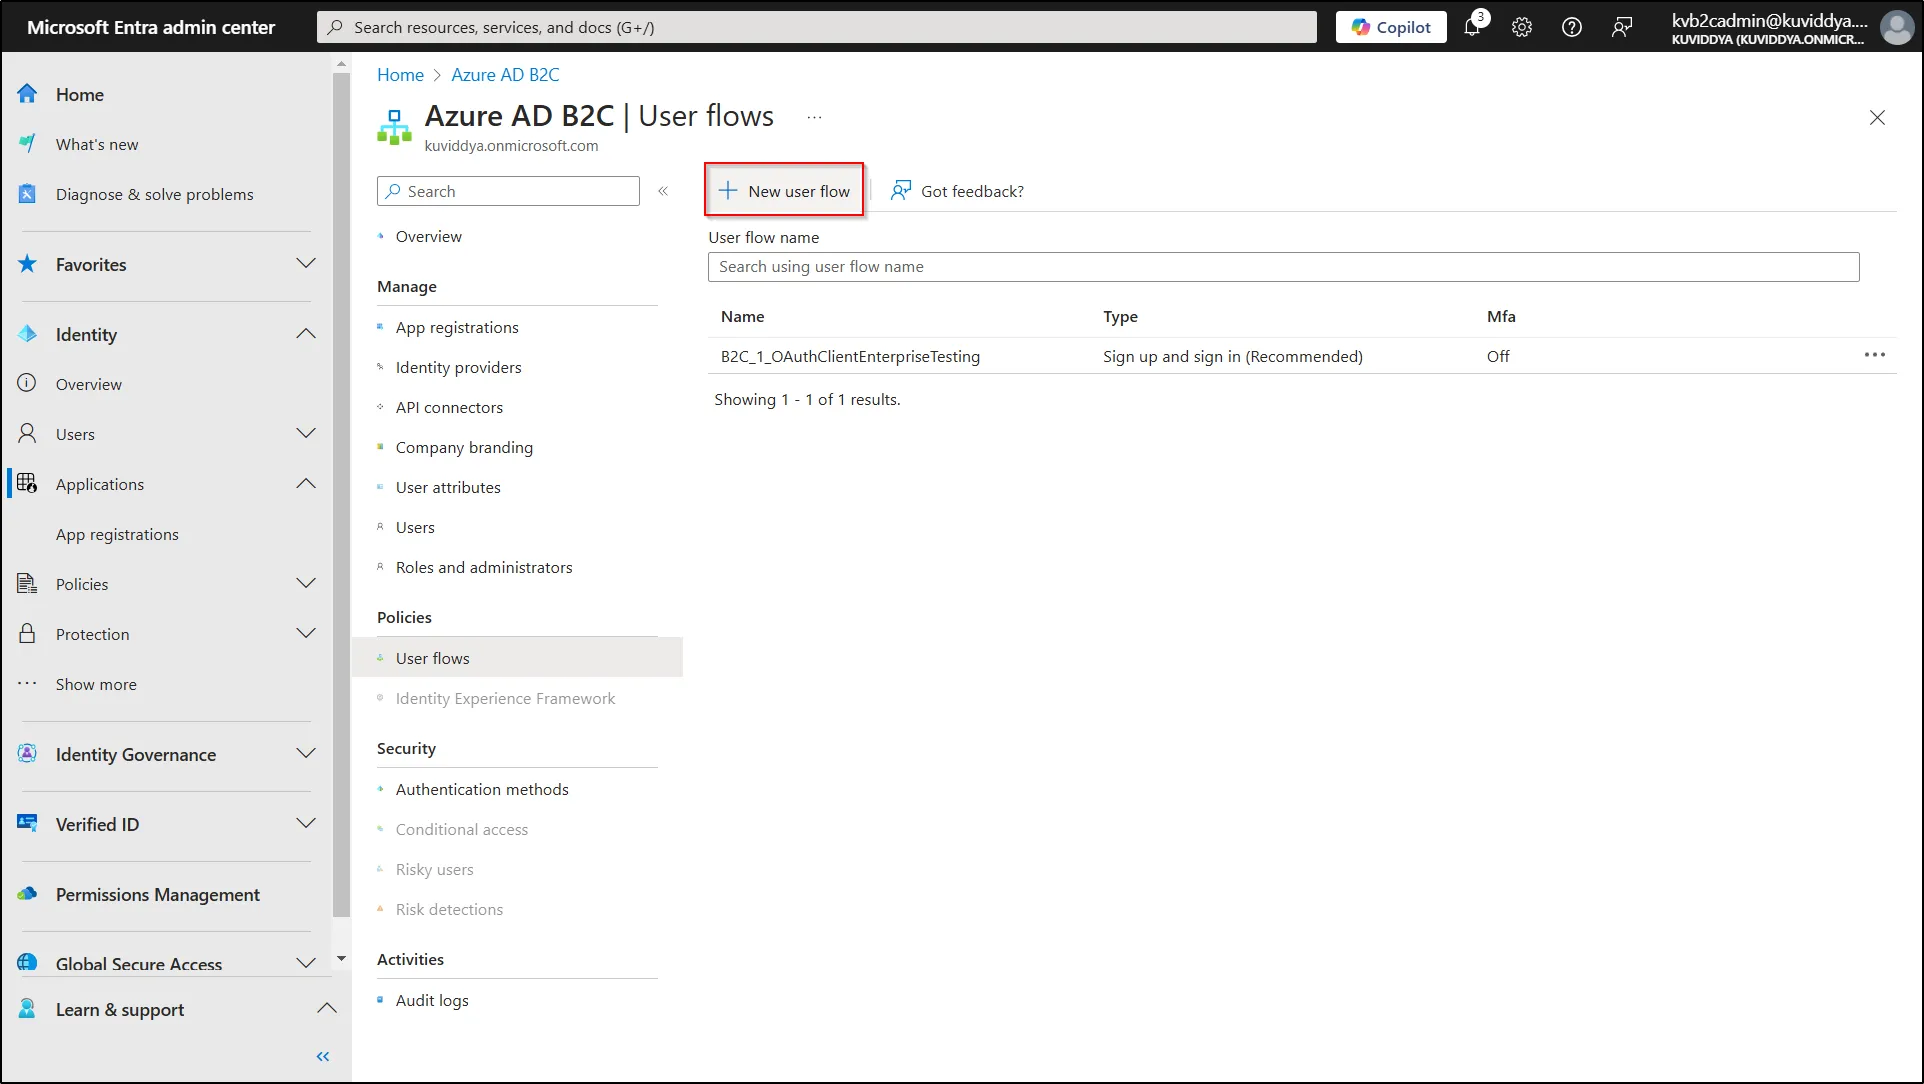
Task: Click the Protection lock icon
Action: [27, 634]
